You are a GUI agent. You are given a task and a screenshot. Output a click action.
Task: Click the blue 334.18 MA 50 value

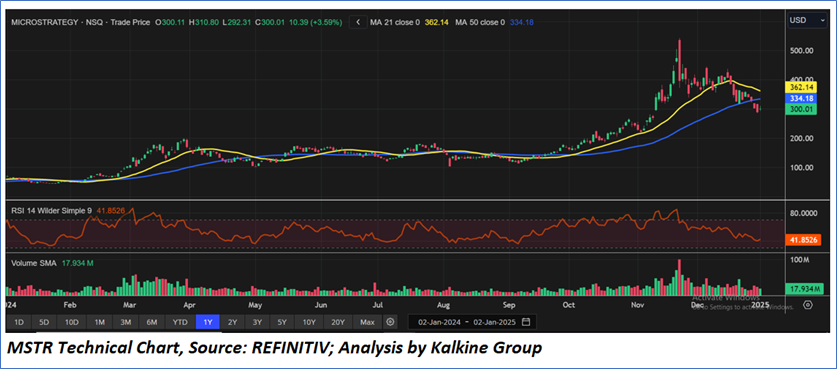coord(522,22)
